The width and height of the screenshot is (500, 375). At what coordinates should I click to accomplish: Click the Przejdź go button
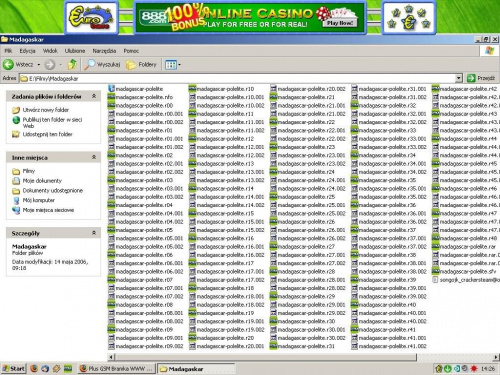click(481, 78)
